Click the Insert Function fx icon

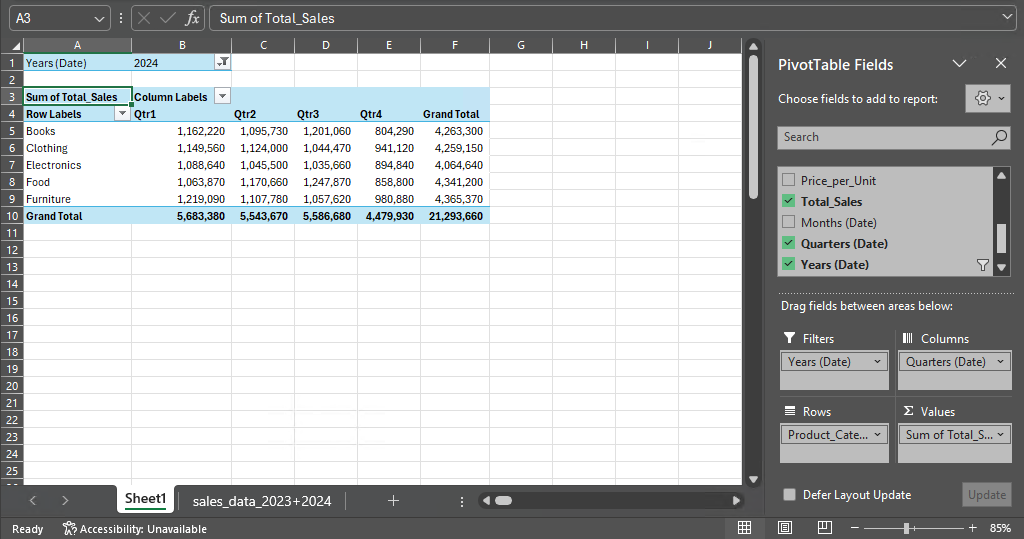(x=193, y=18)
